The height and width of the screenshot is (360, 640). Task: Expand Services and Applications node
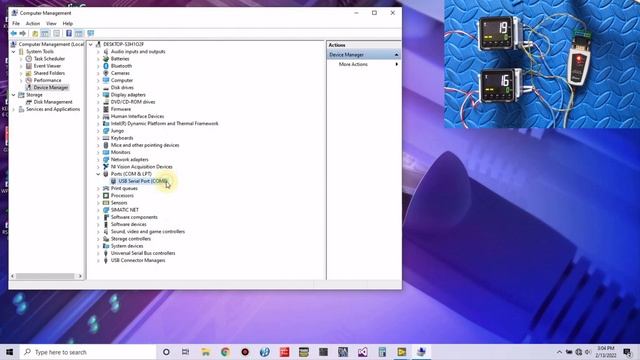[13, 109]
